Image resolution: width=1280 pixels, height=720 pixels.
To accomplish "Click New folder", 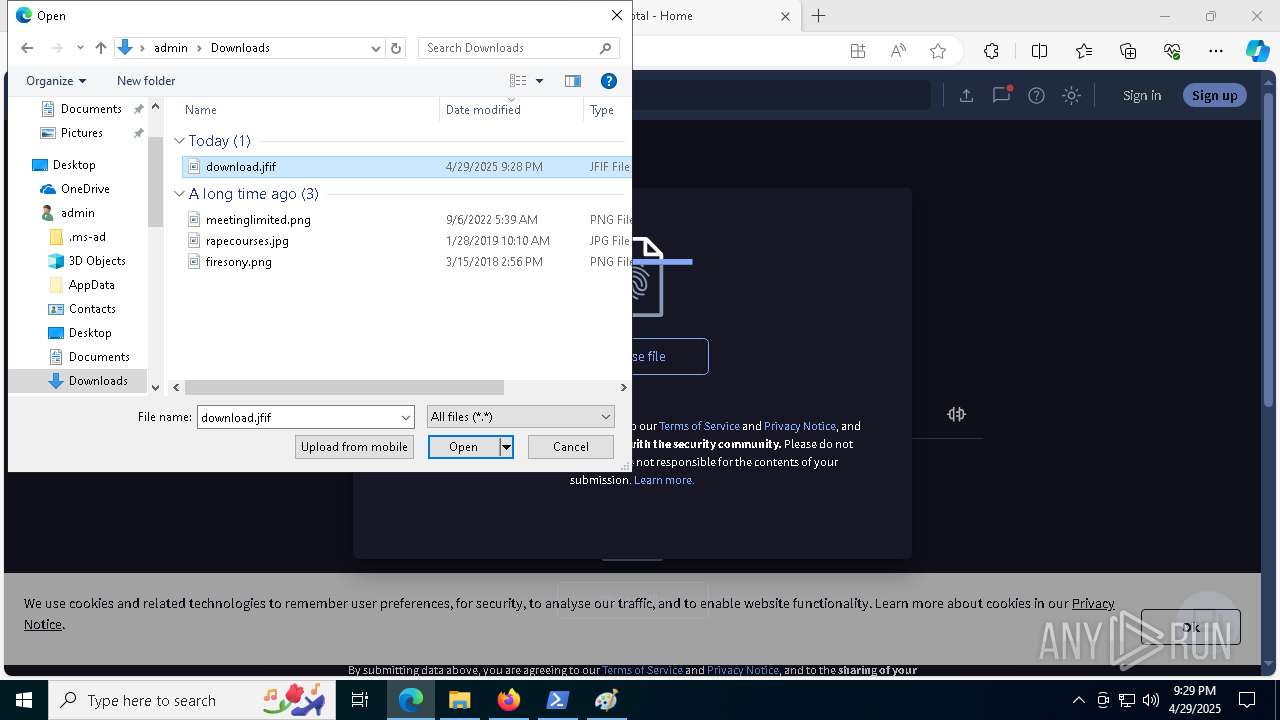I will click(x=146, y=81).
